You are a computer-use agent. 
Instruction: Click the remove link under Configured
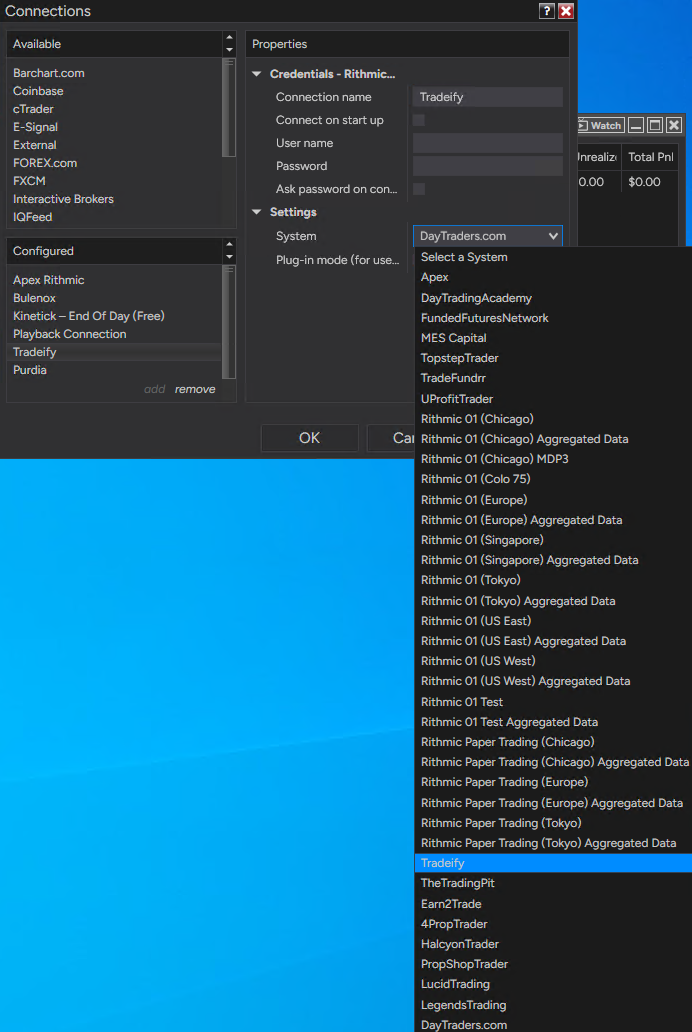click(195, 389)
